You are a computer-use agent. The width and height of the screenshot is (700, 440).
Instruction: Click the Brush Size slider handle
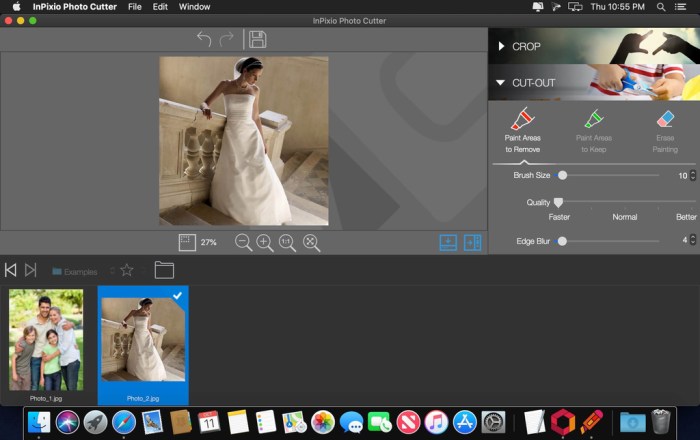pyautogui.click(x=562, y=175)
